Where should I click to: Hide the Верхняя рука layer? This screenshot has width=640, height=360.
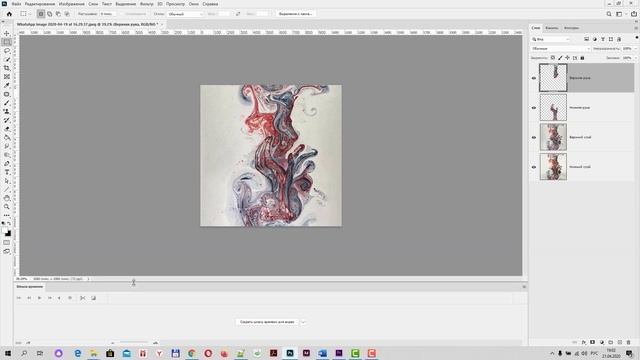(x=533, y=78)
